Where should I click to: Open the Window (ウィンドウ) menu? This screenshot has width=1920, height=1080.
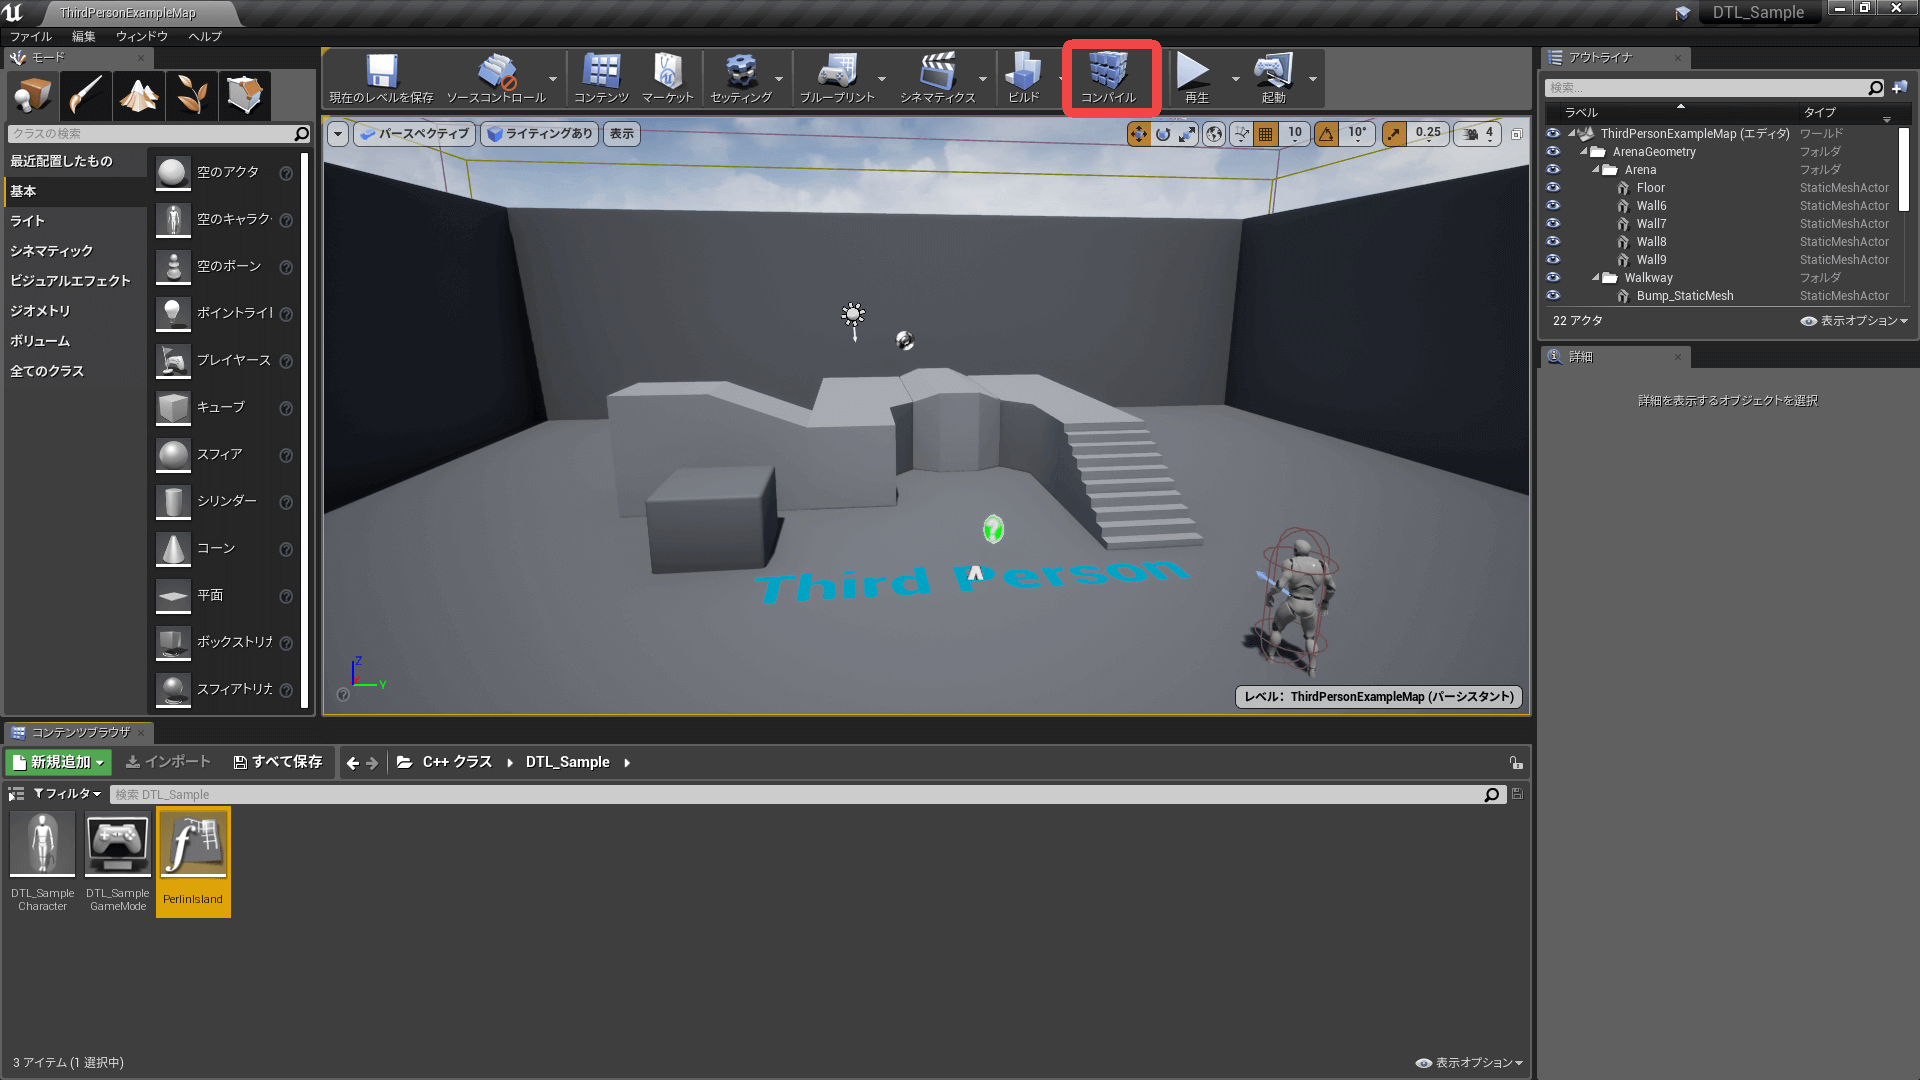[x=141, y=36]
